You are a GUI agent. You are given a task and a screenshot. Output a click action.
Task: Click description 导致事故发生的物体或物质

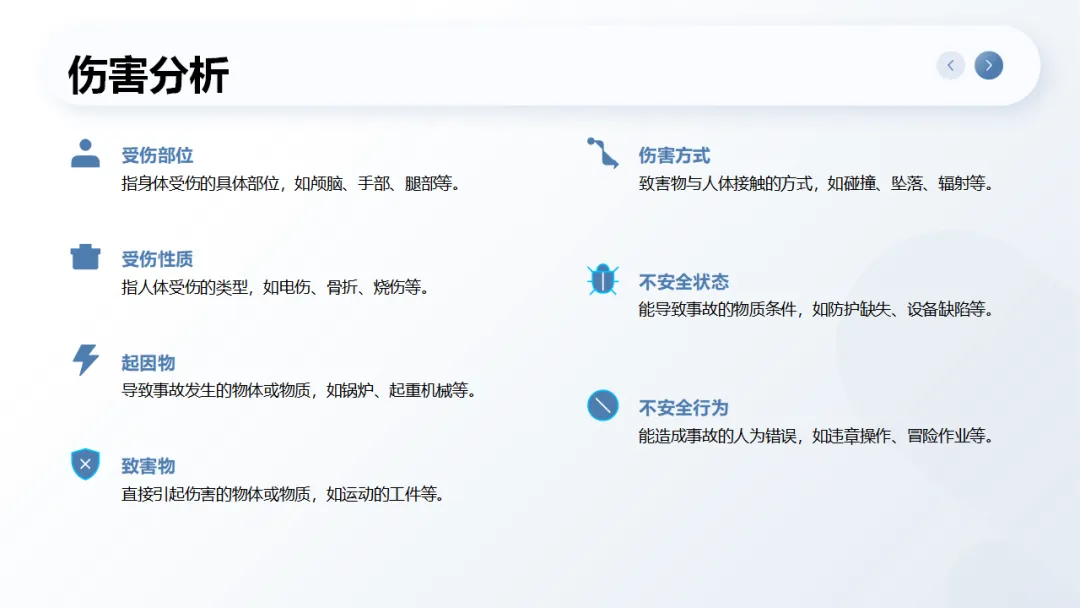point(299,390)
